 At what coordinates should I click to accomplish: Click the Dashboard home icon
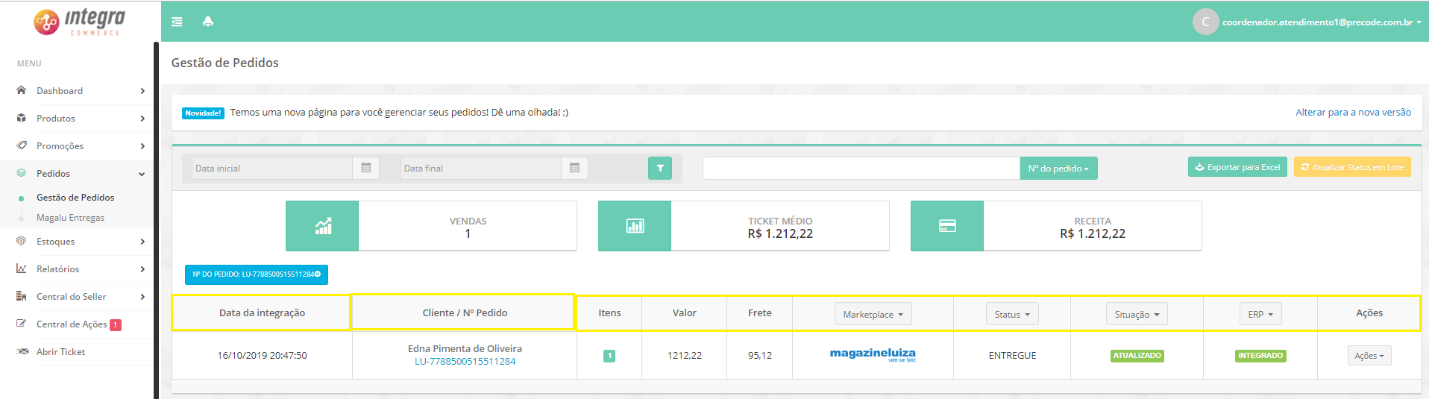tap(21, 90)
